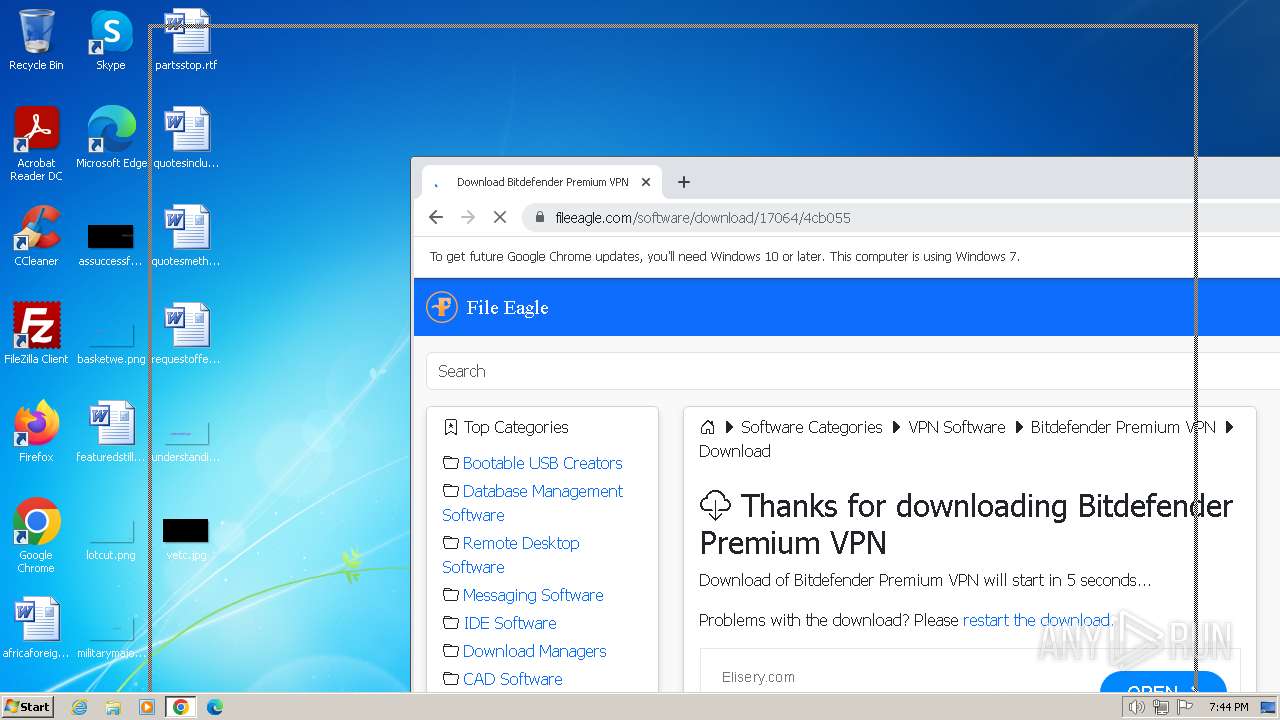The height and width of the screenshot is (720, 1280).
Task: Launch Skype from the desktop
Action: 111,40
